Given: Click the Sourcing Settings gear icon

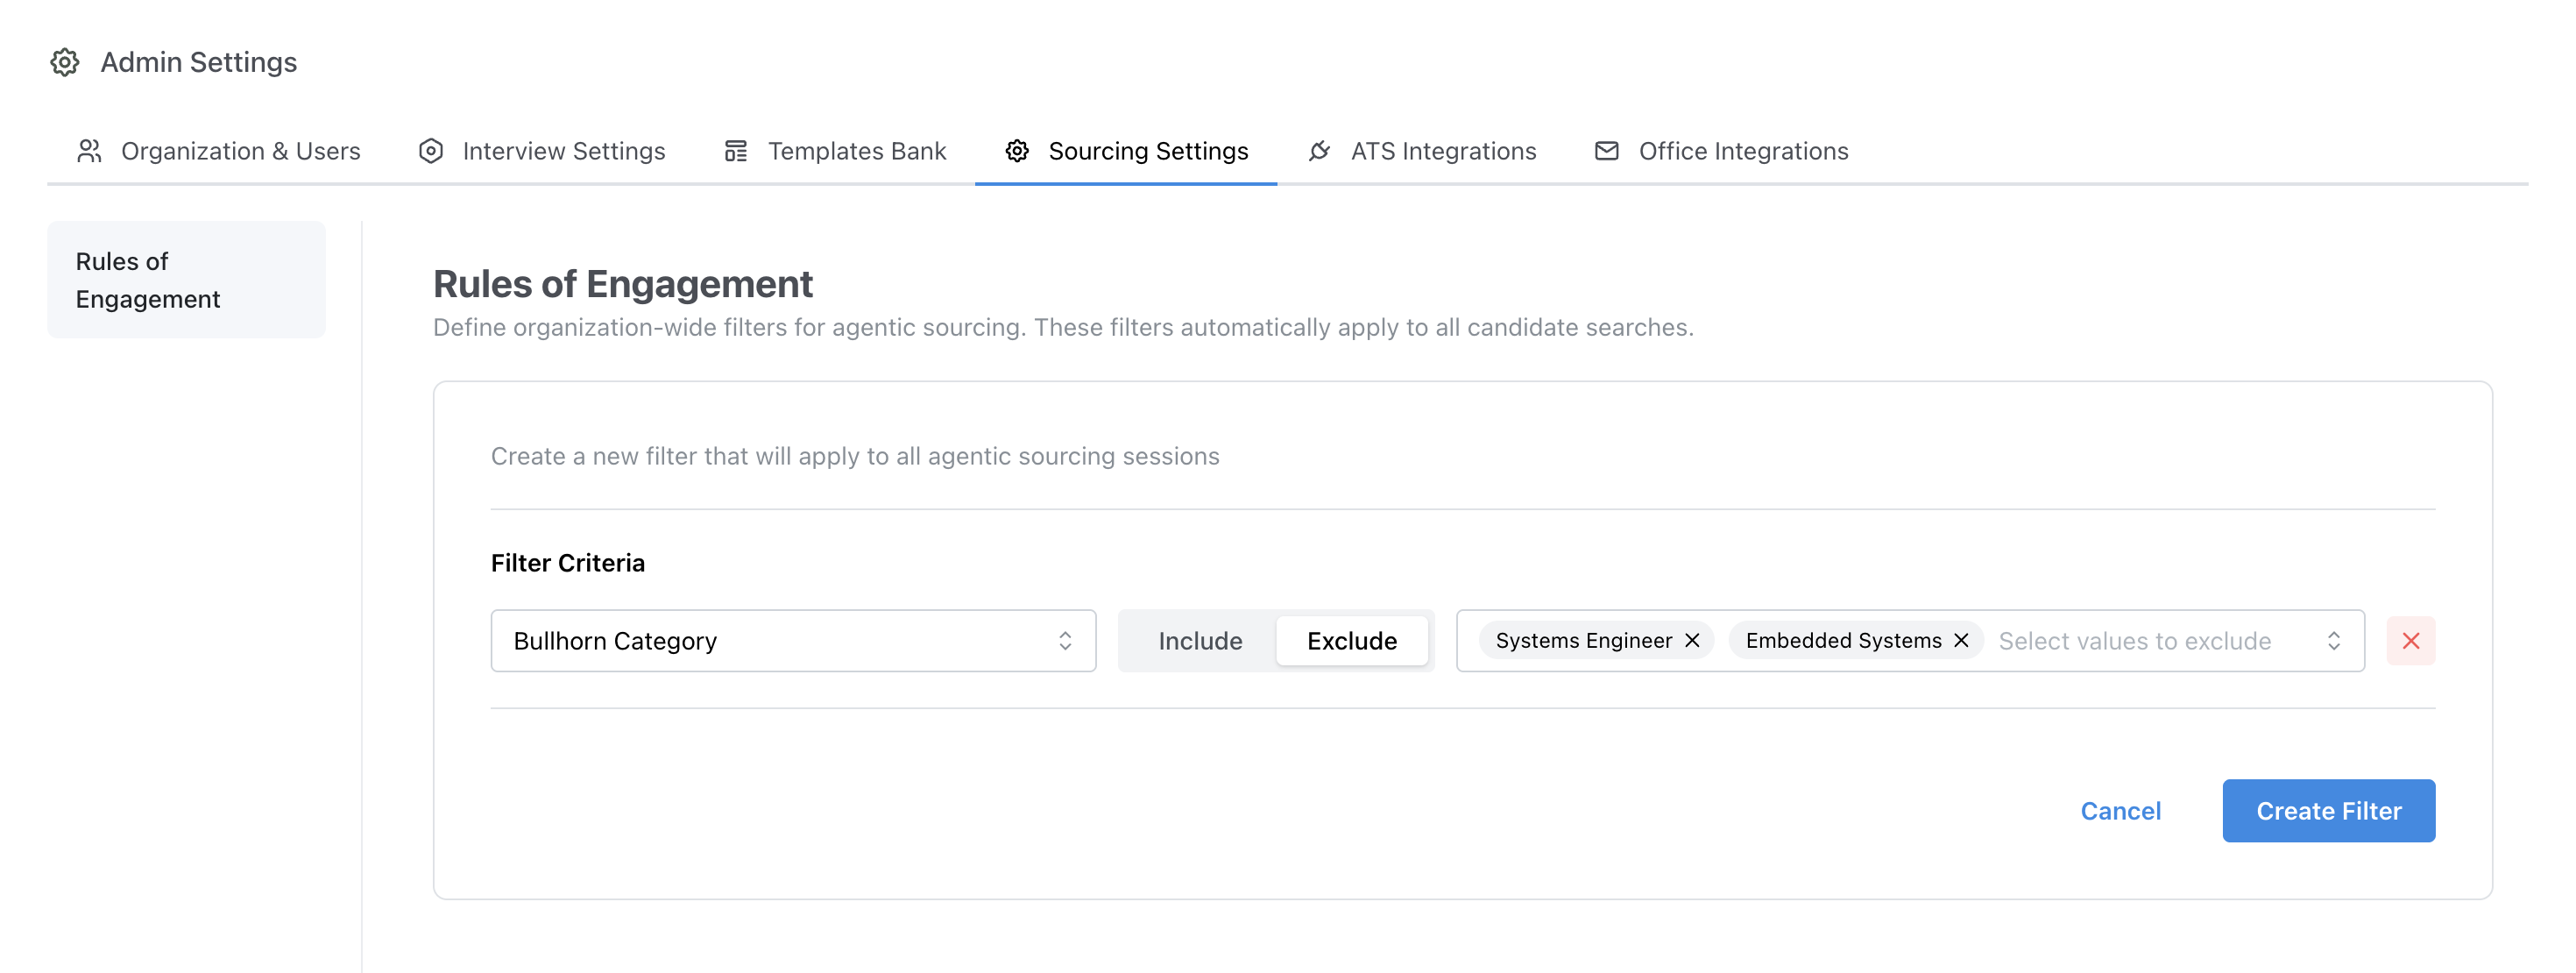Looking at the screenshot, I should 1017,151.
